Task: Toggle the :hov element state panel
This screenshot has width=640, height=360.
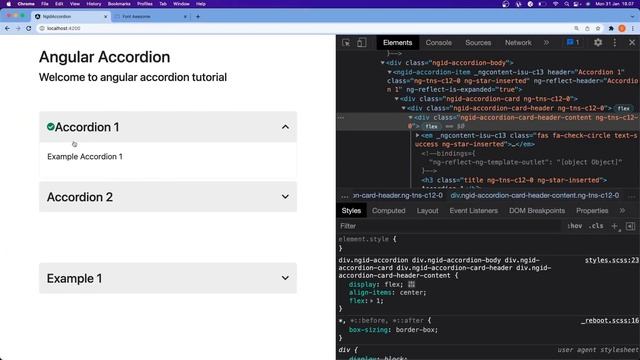Action: click(x=574, y=226)
